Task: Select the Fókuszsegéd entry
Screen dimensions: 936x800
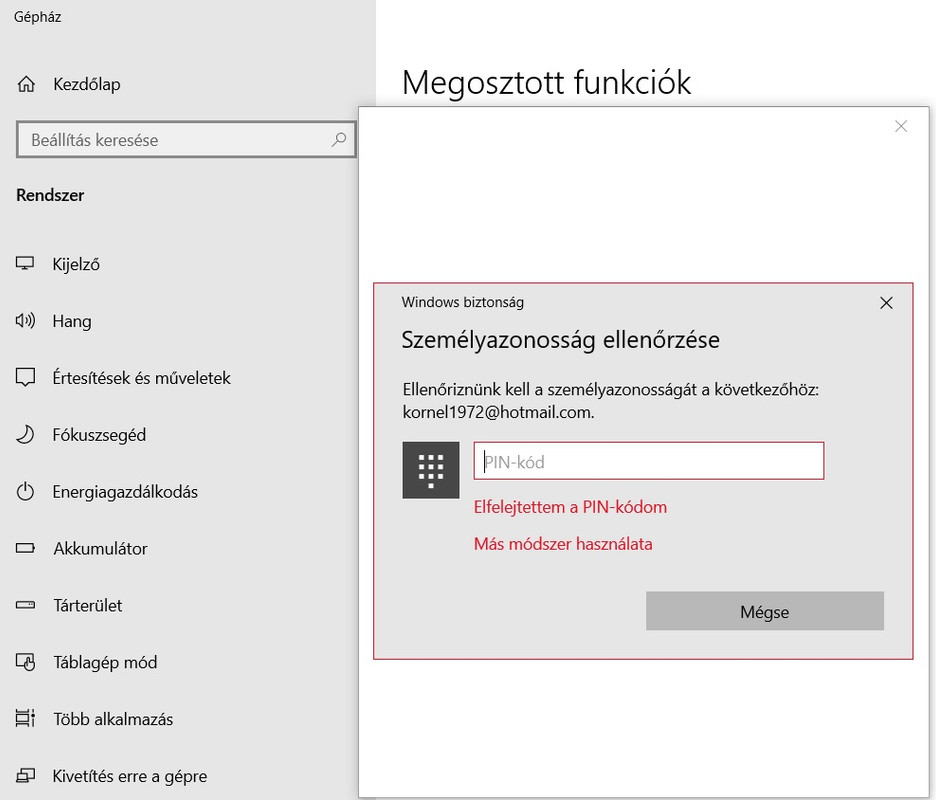Action: (x=99, y=435)
